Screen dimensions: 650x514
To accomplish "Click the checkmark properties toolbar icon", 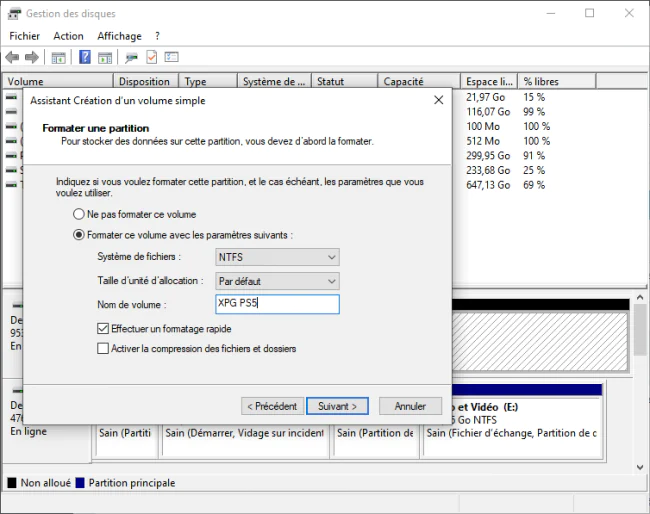I will (x=152, y=57).
